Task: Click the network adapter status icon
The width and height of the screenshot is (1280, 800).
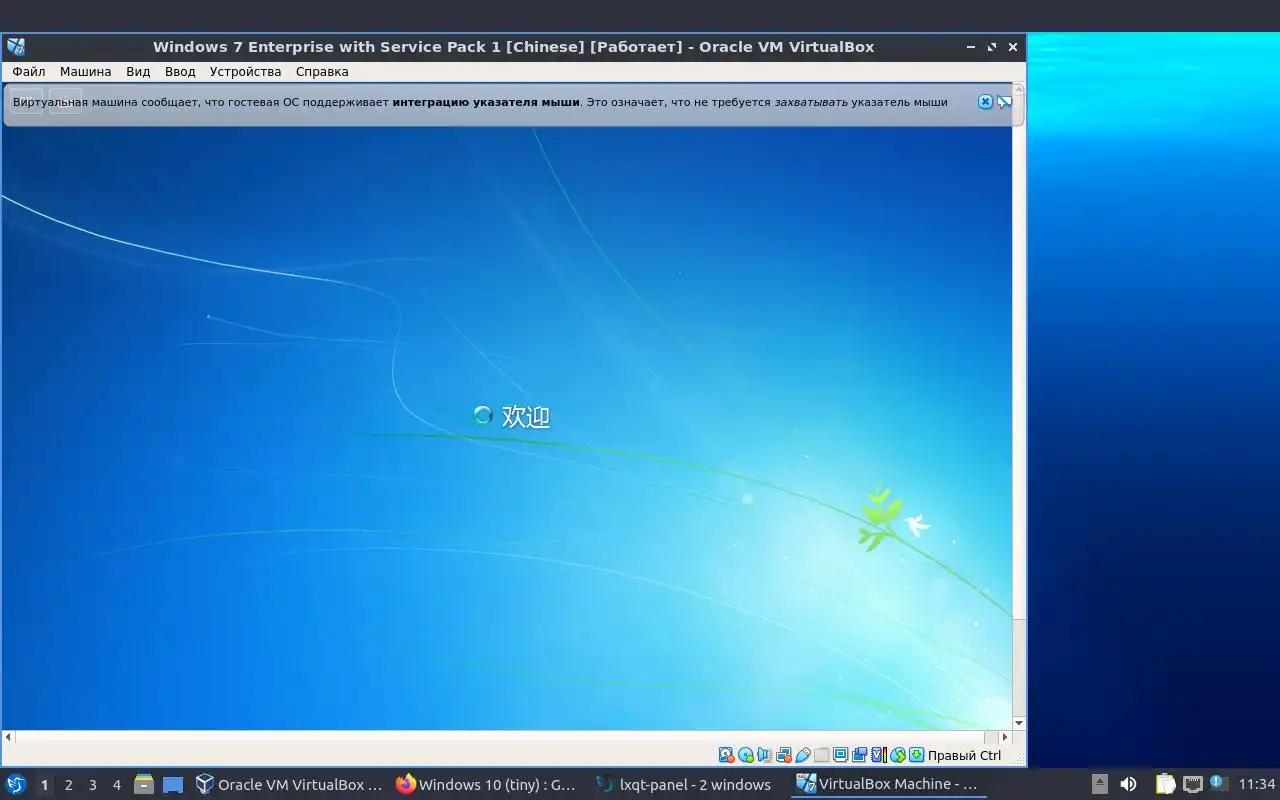Action: coord(784,755)
